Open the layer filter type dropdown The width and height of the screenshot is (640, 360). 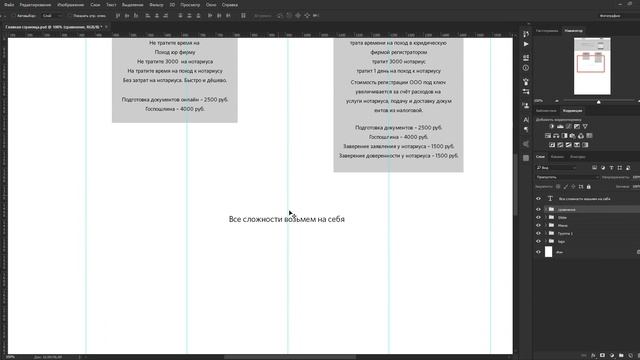tap(557, 168)
